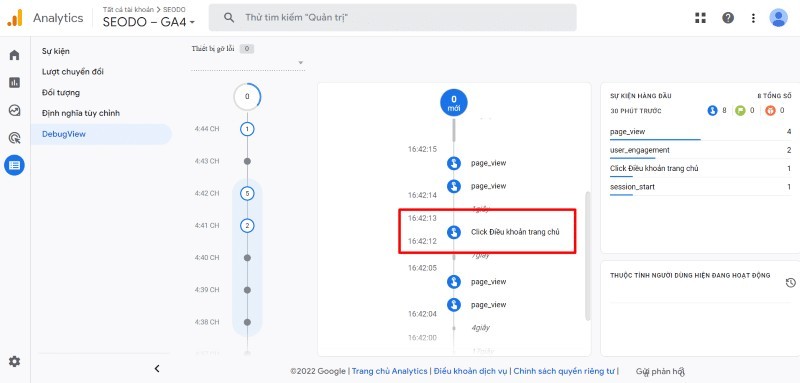
Task: Click the Click Điều khoản trang chủ event label
Action: pos(515,232)
